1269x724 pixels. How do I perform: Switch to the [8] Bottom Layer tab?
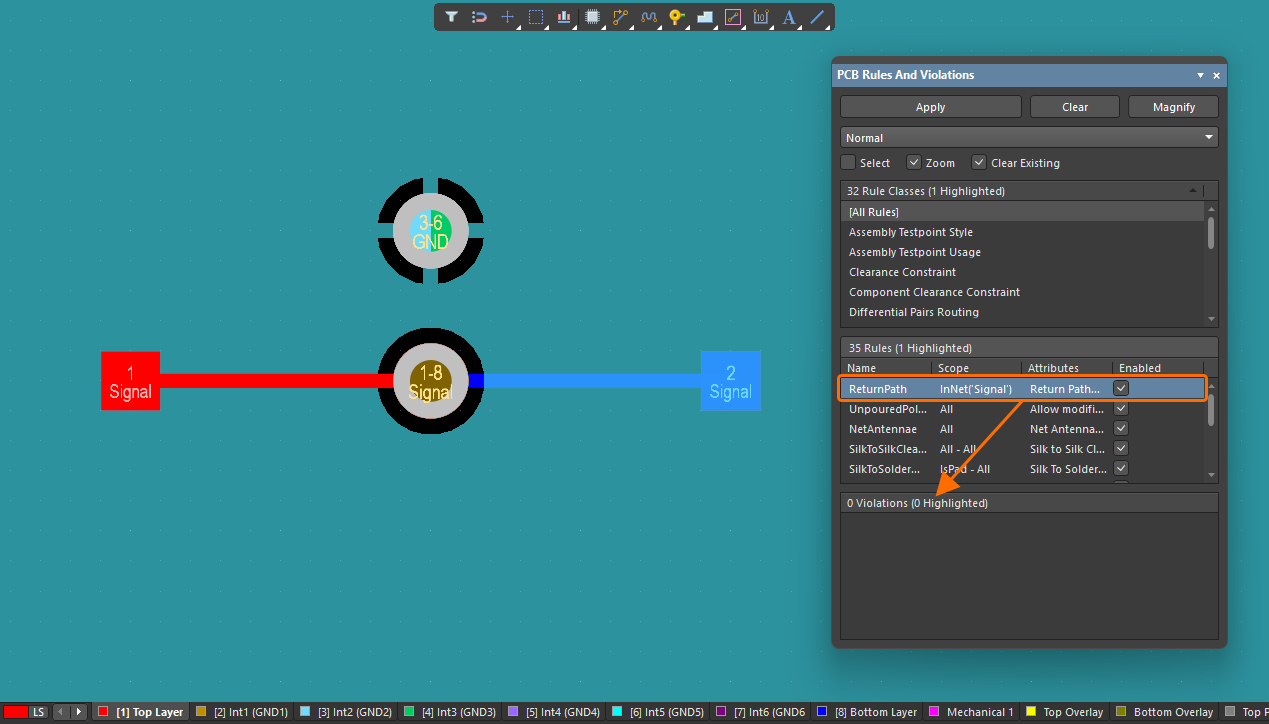[x=866, y=712]
